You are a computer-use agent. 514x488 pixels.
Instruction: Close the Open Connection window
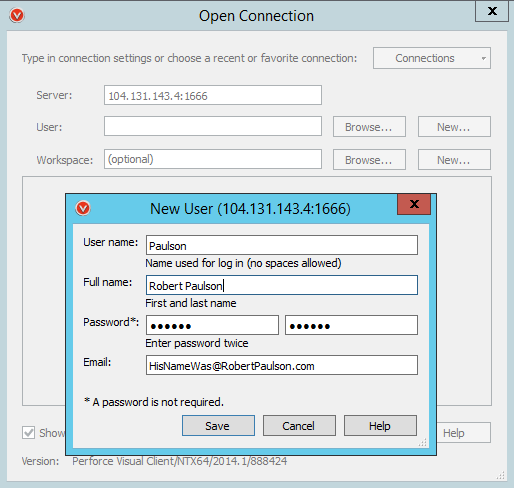point(492,11)
